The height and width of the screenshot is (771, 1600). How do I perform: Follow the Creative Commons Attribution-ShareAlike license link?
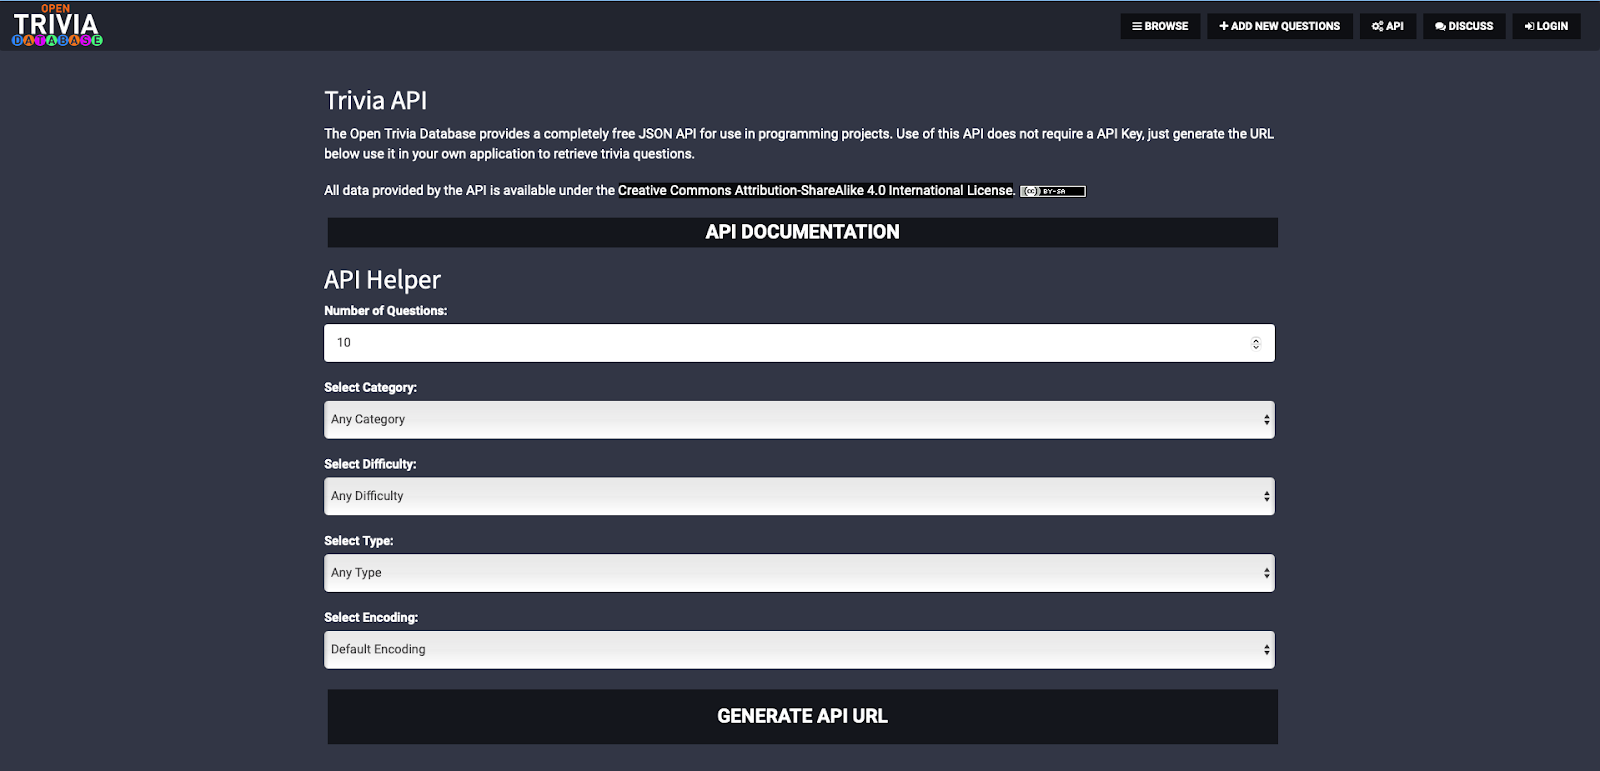(816, 190)
